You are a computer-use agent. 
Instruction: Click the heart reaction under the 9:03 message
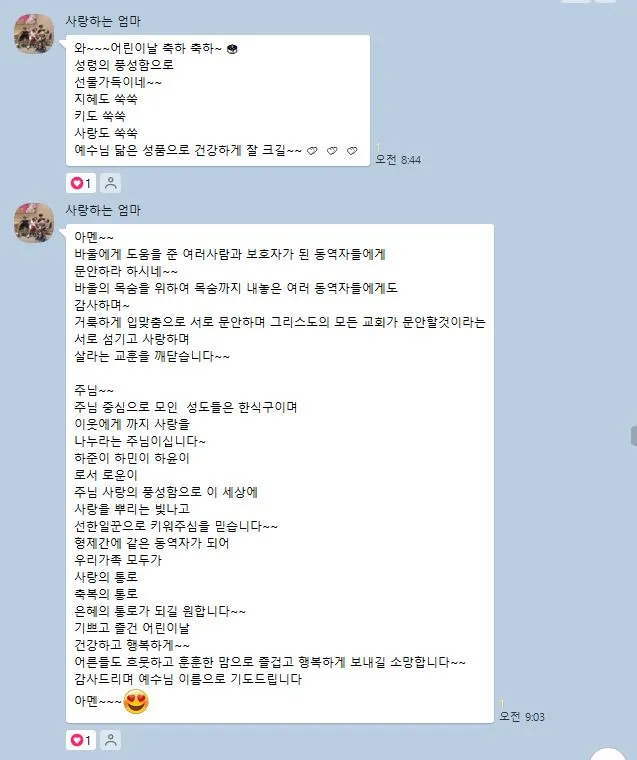80,740
